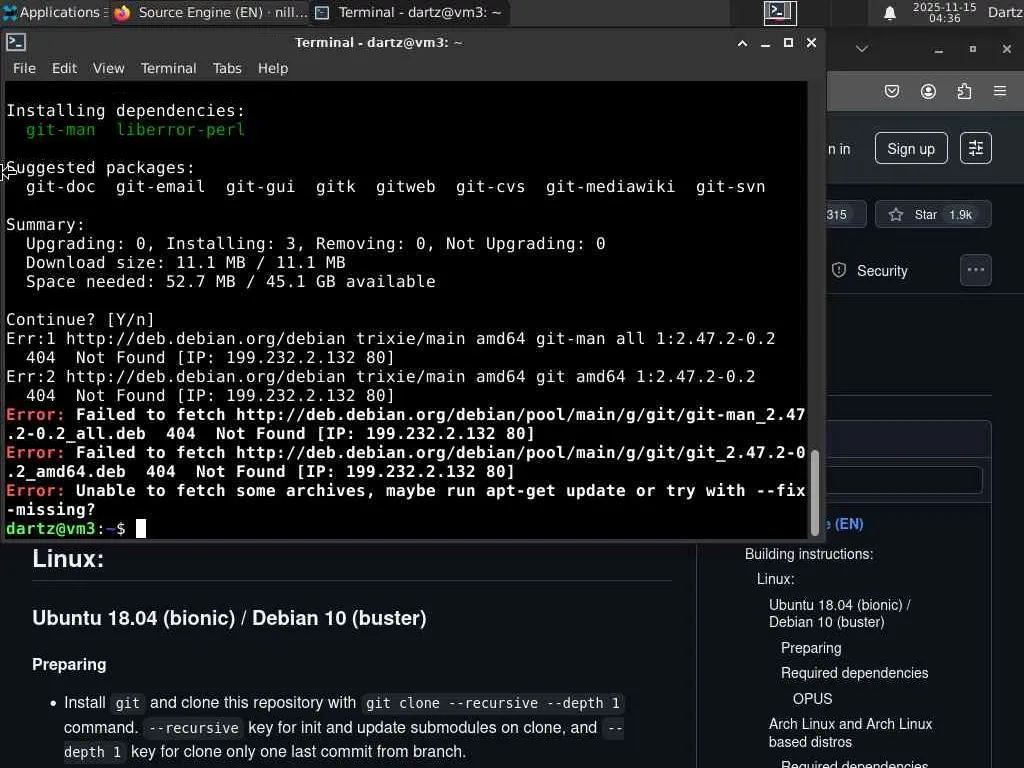The width and height of the screenshot is (1024, 768).
Task: Open GitHub appearance settings slider icon
Action: (976, 148)
